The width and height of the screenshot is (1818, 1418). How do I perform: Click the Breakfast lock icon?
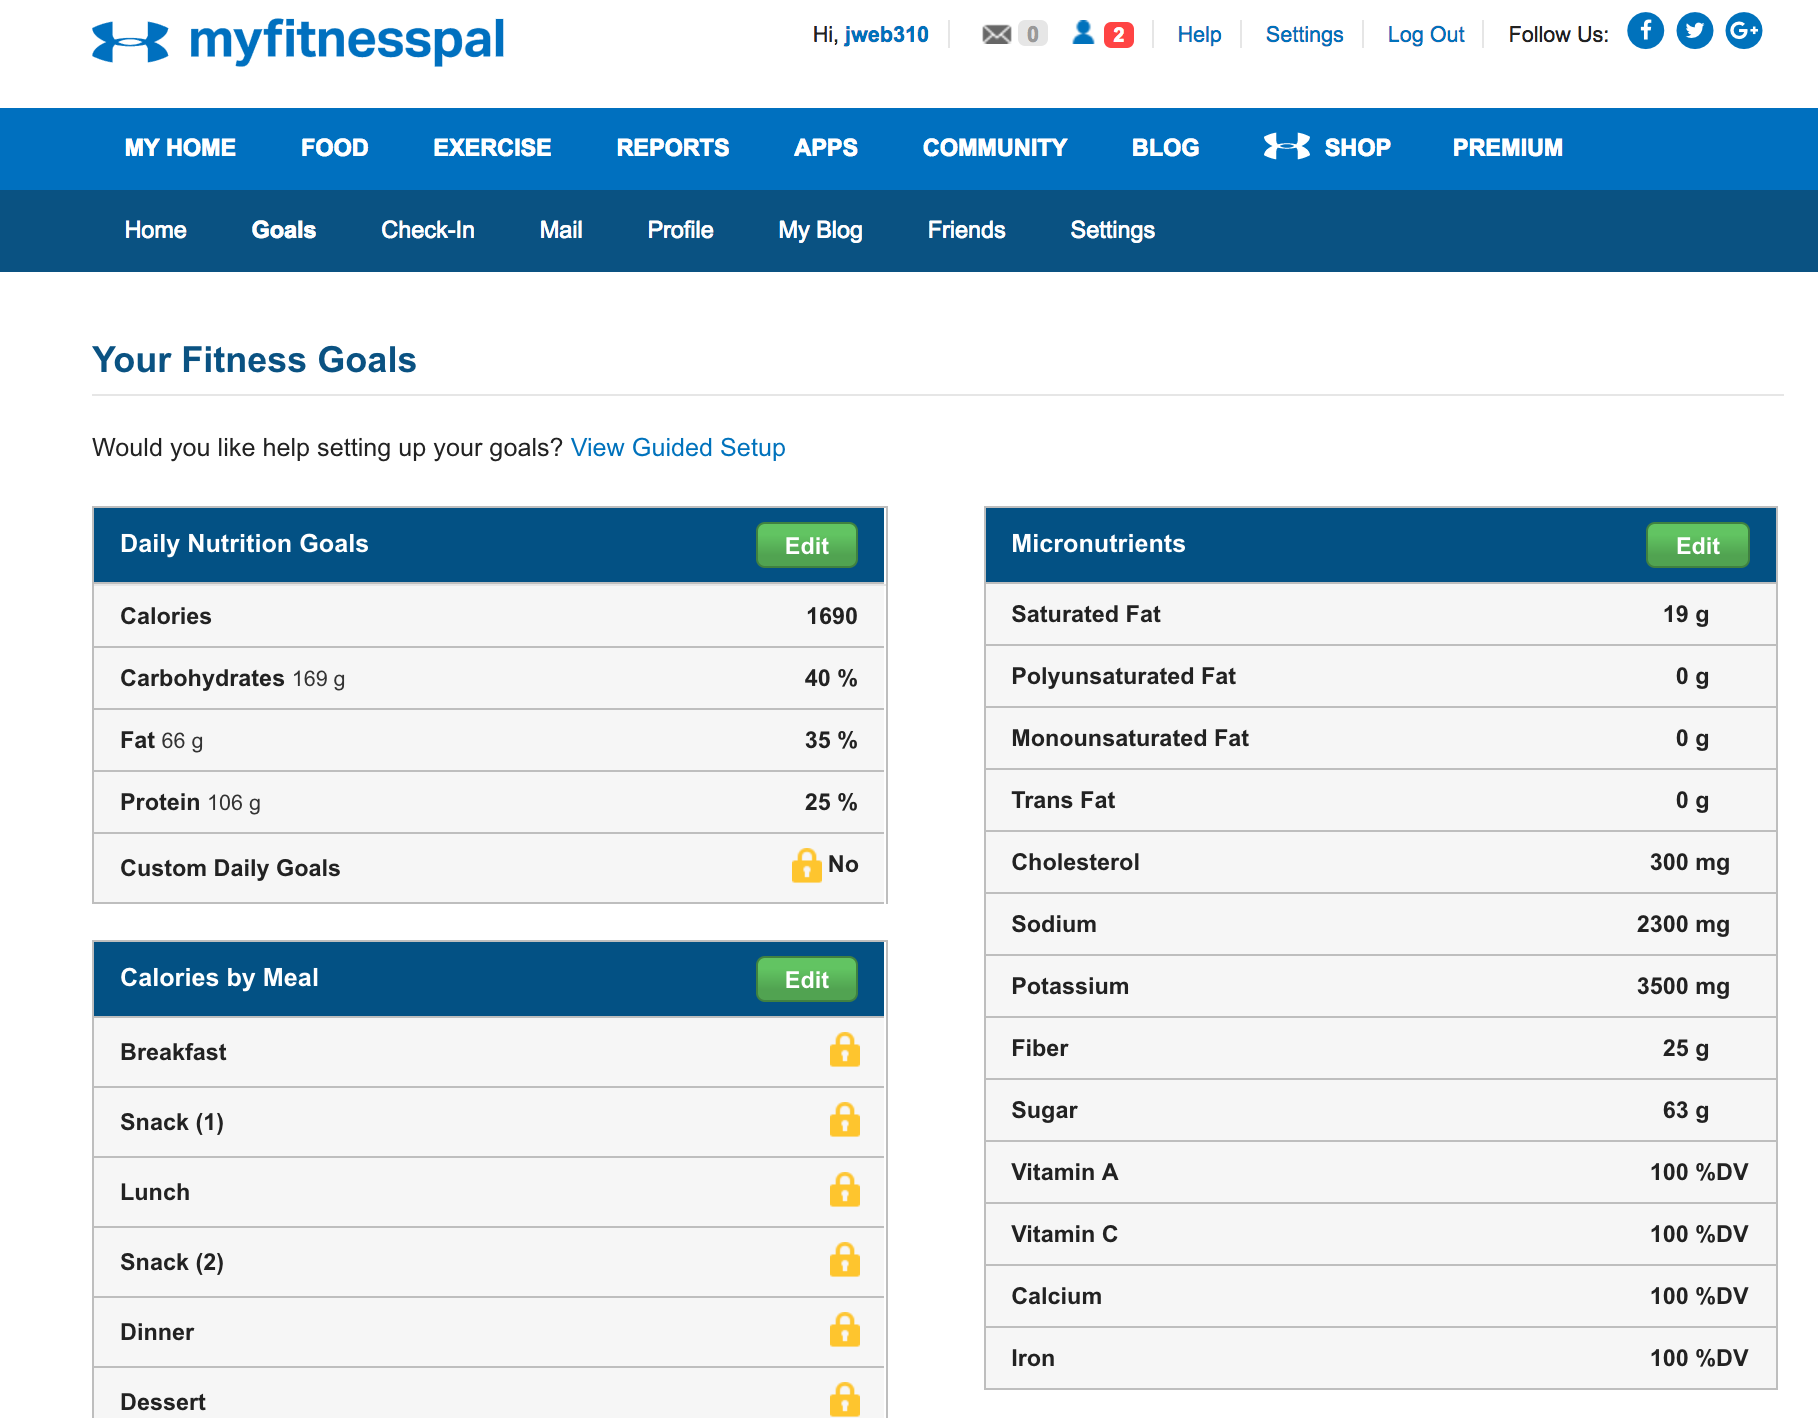click(845, 1049)
